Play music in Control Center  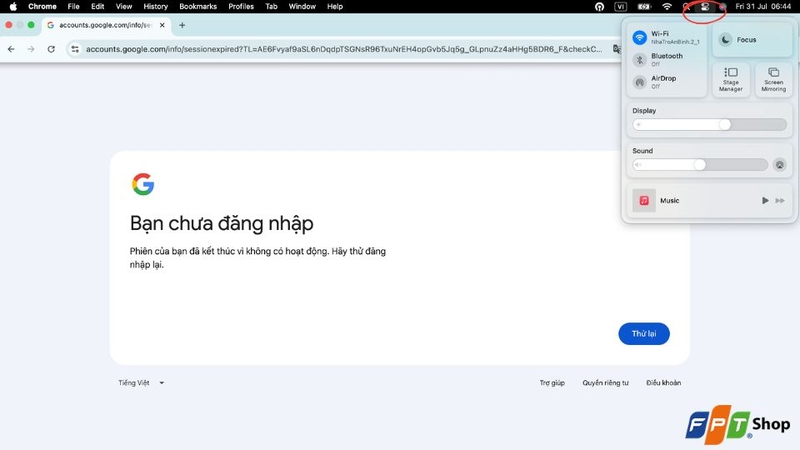(765, 201)
